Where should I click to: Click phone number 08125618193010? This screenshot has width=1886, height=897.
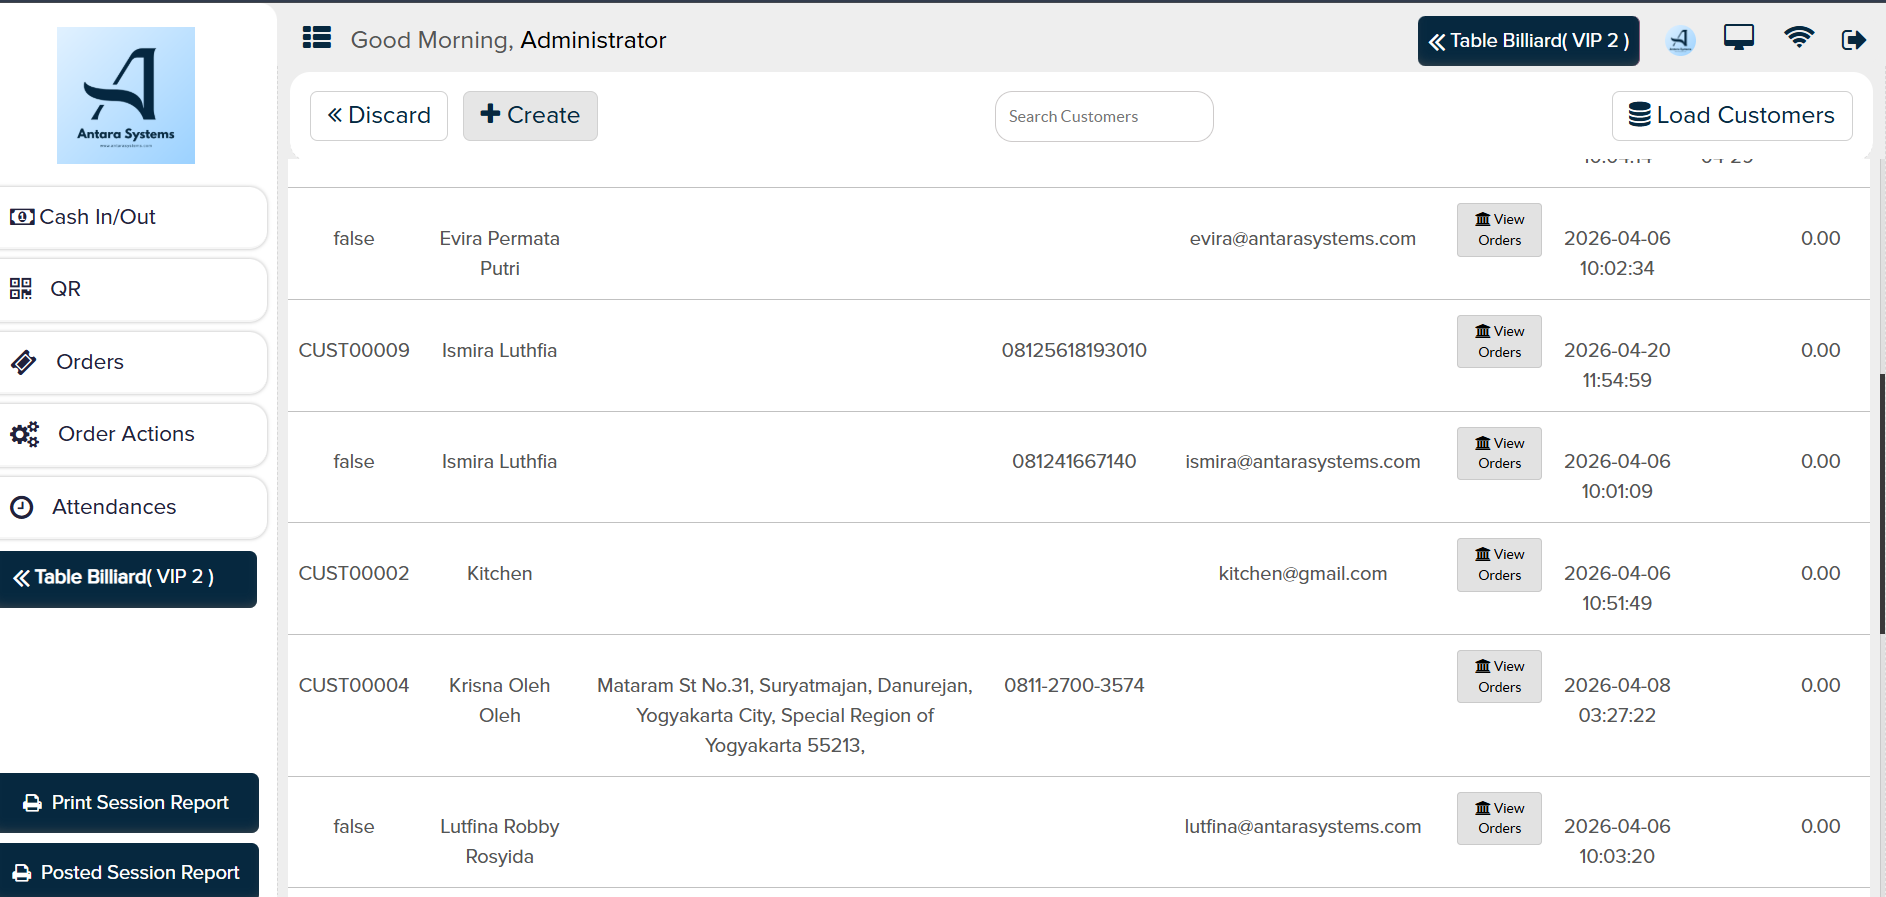[1074, 351]
